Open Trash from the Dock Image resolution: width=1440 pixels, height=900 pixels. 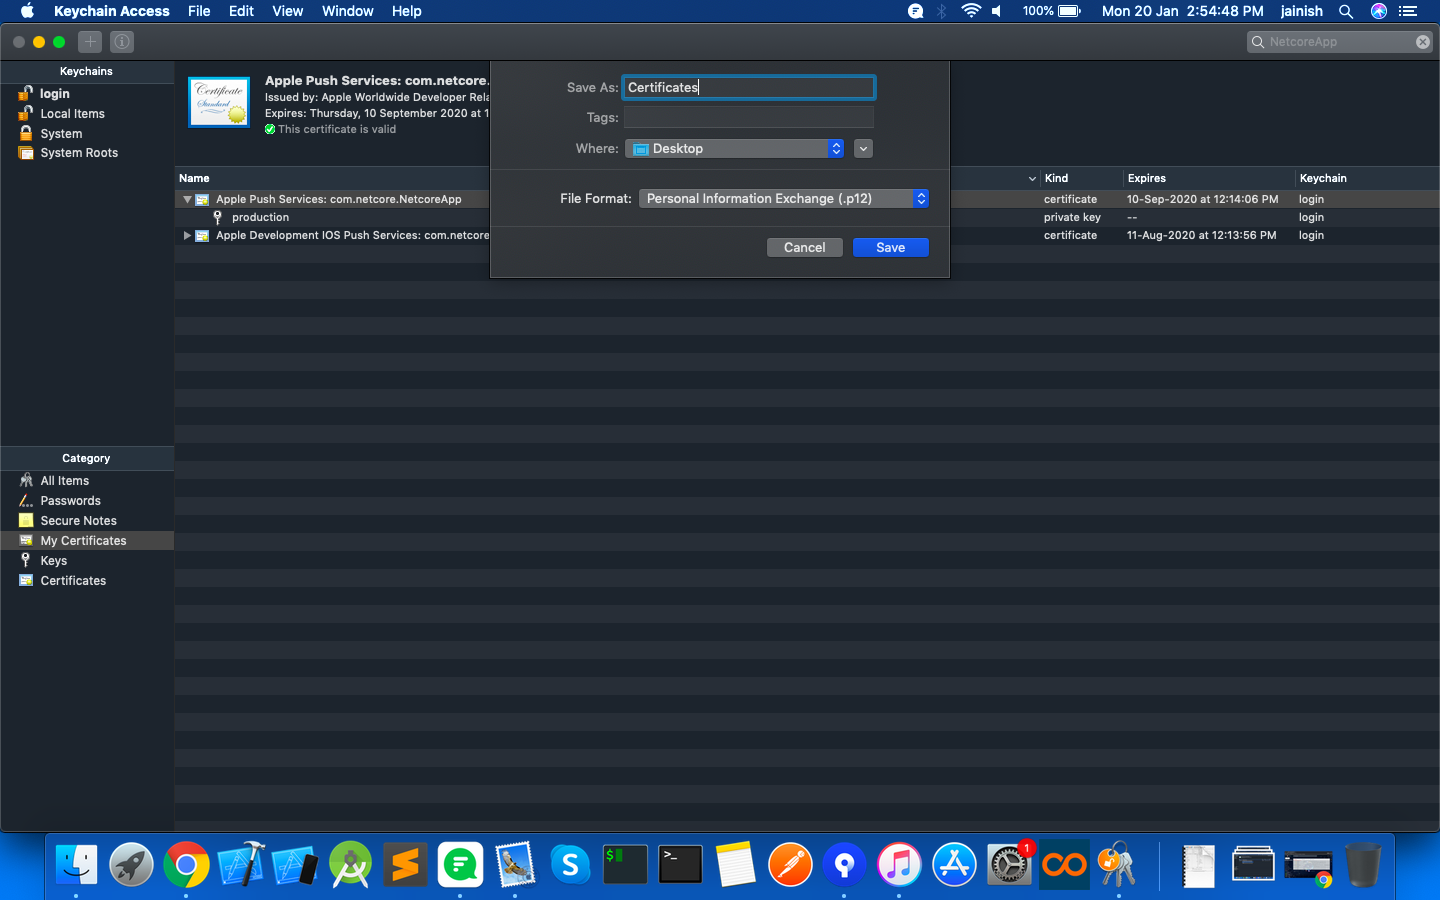click(1363, 864)
